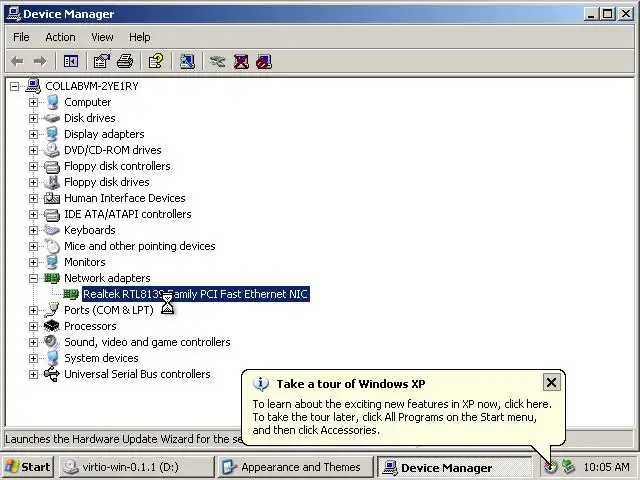Select the Computer label
The width and height of the screenshot is (640, 480).
click(x=87, y=102)
